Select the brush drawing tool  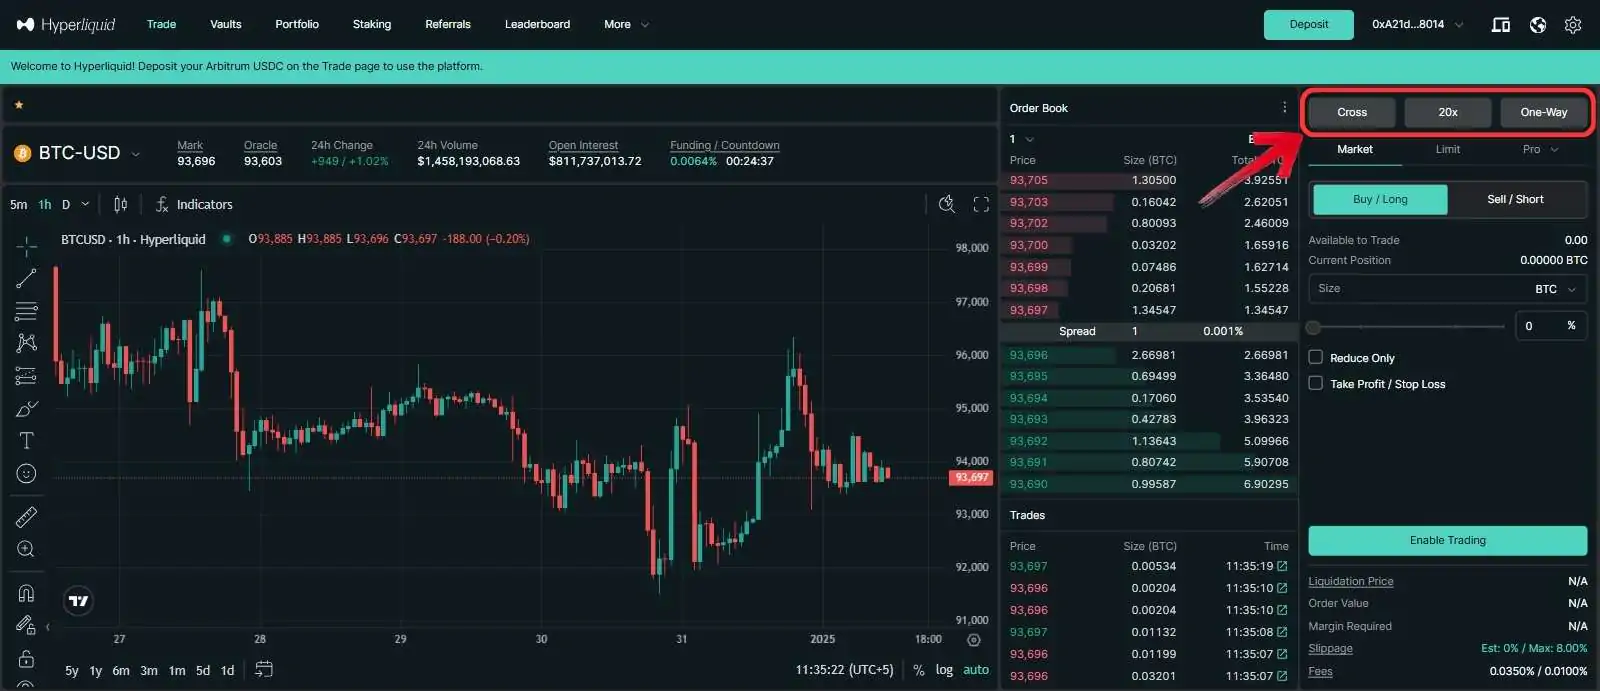[x=27, y=409]
